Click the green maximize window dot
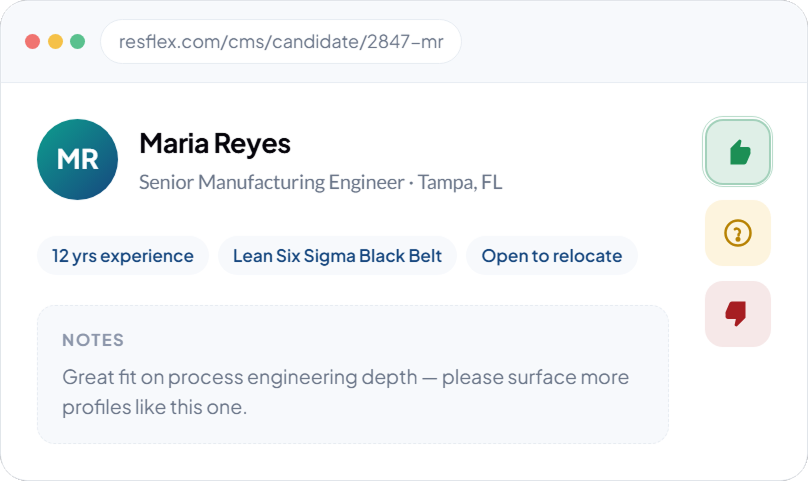Image resolution: width=808 pixels, height=481 pixels. click(77, 41)
